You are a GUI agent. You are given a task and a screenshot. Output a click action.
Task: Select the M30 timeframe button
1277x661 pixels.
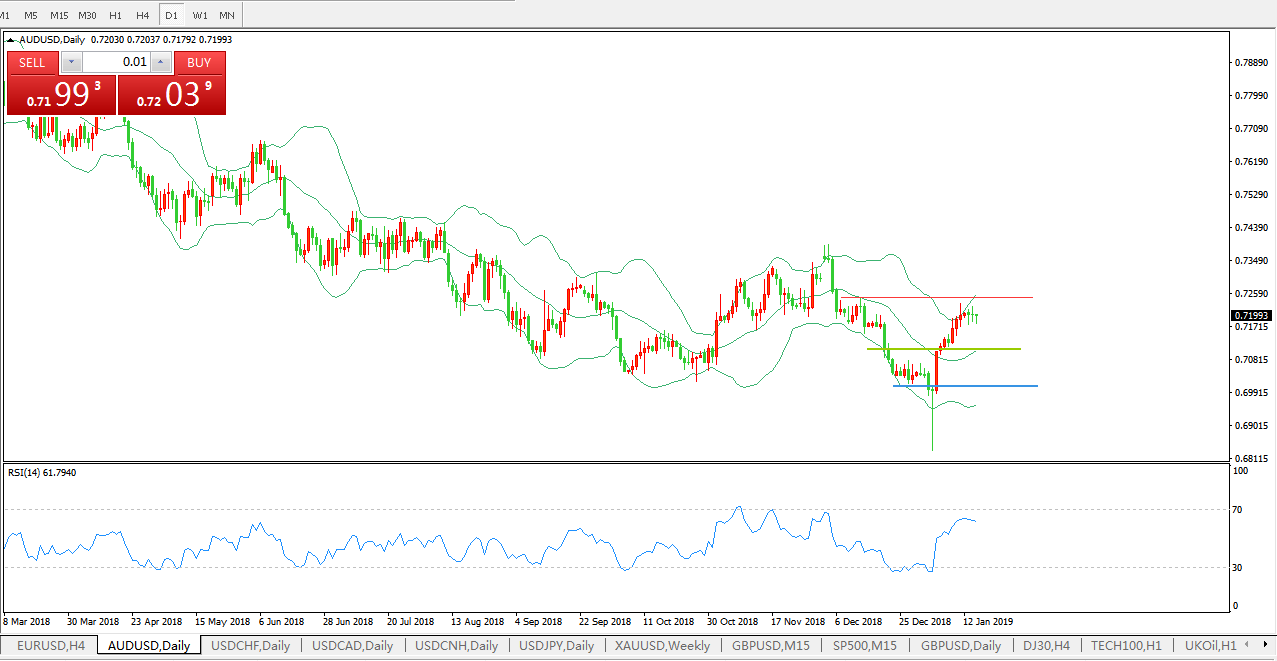(x=88, y=15)
